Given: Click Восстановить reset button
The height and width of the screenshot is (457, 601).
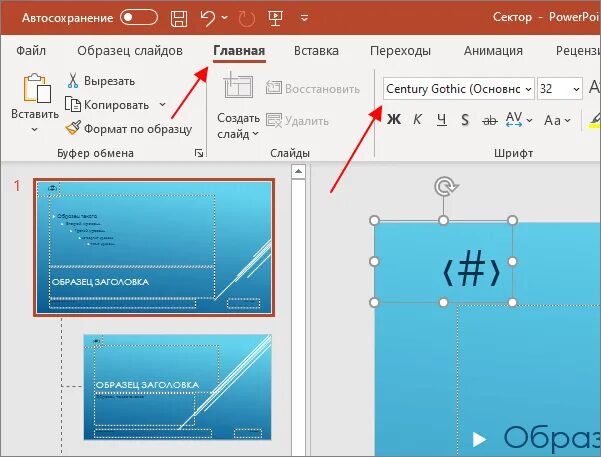Looking at the screenshot, I should (312, 89).
